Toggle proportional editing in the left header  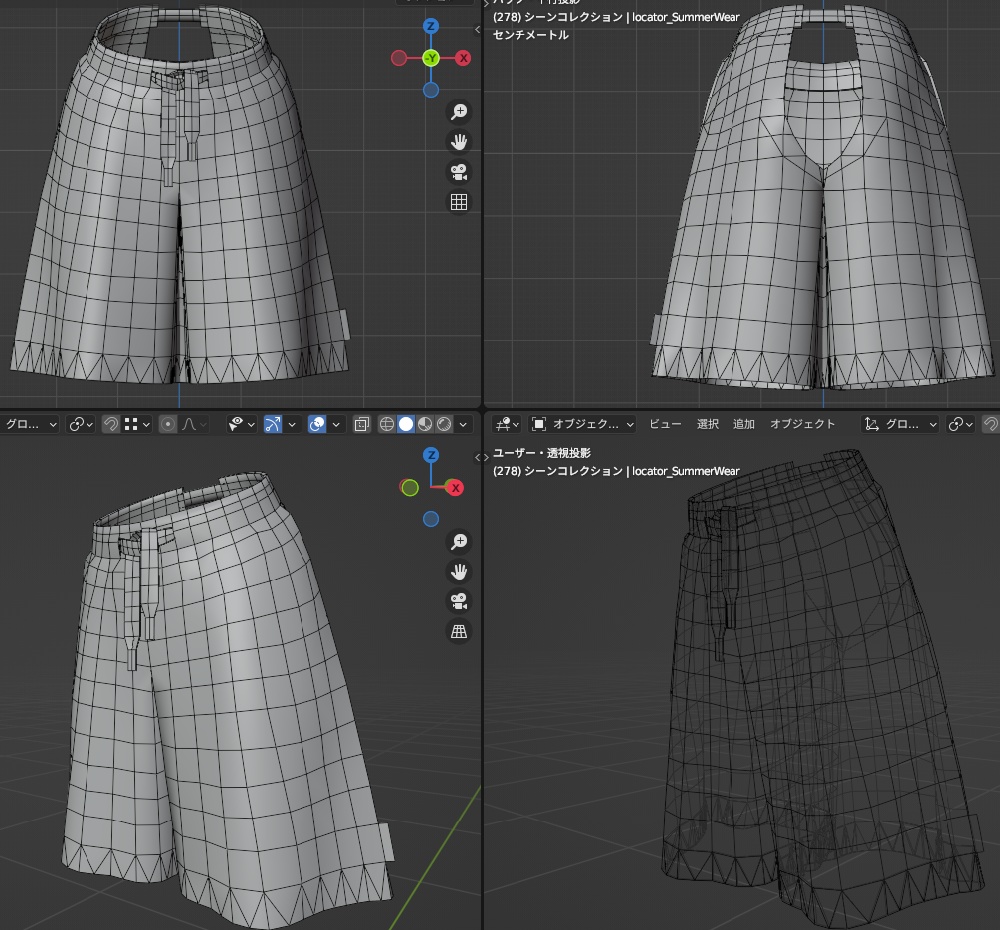[168, 424]
